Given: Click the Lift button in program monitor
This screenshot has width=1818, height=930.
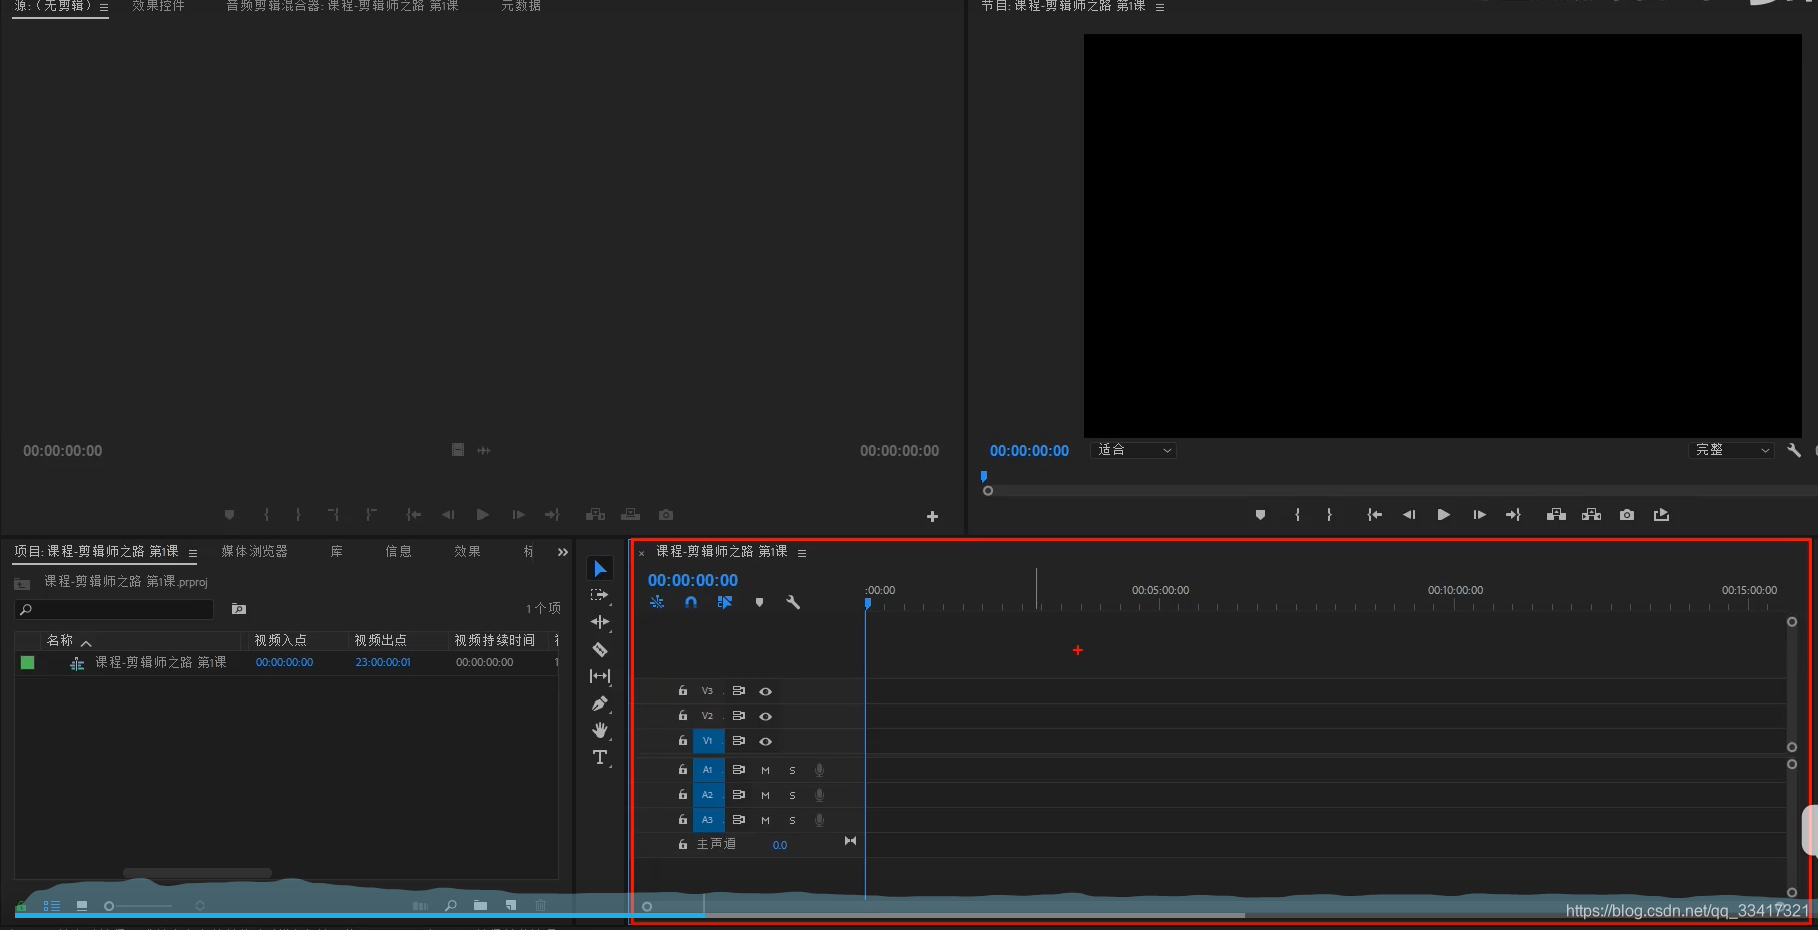Looking at the screenshot, I should coord(1556,515).
